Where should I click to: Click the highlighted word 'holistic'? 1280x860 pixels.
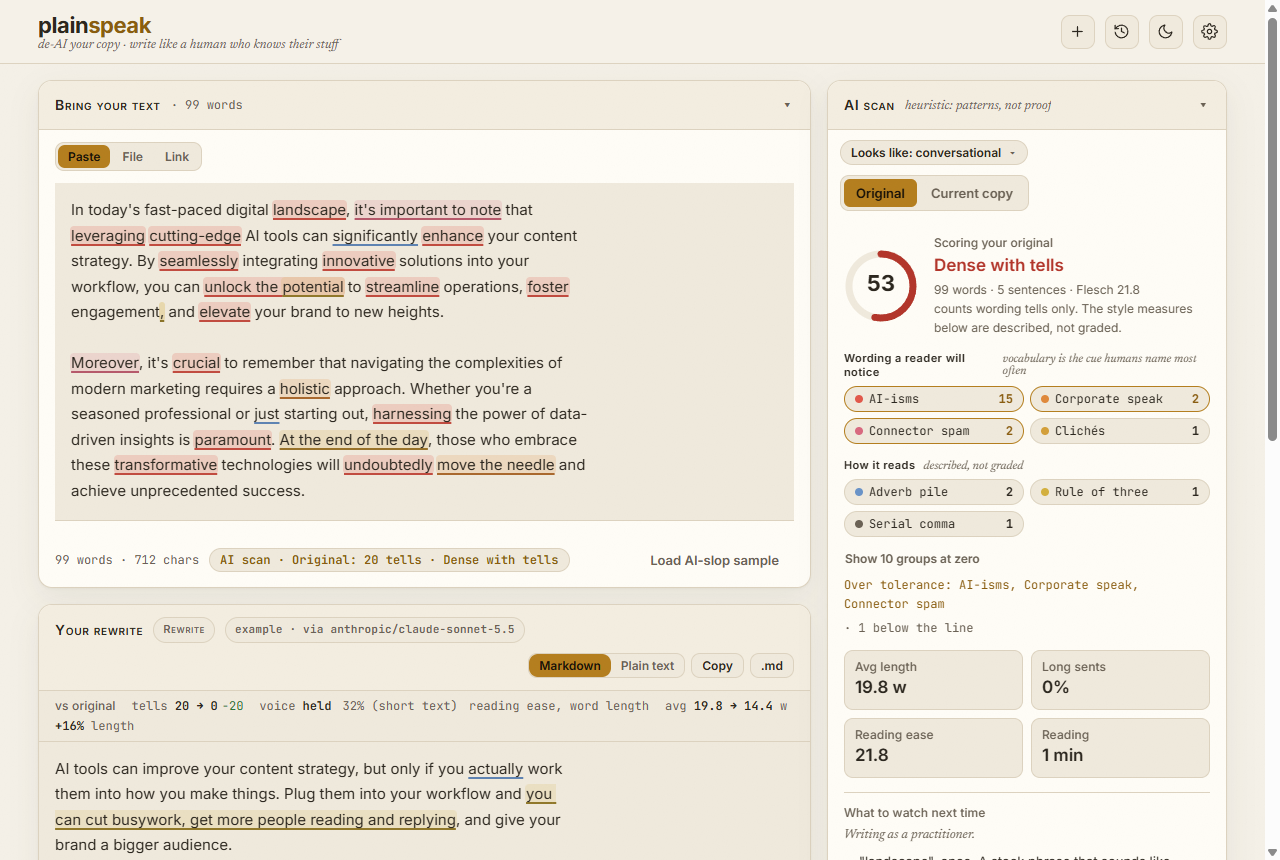click(305, 389)
